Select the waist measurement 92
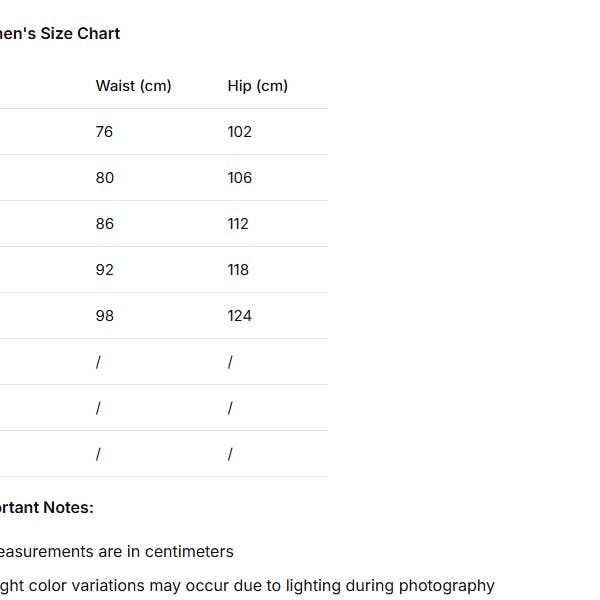 point(104,270)
